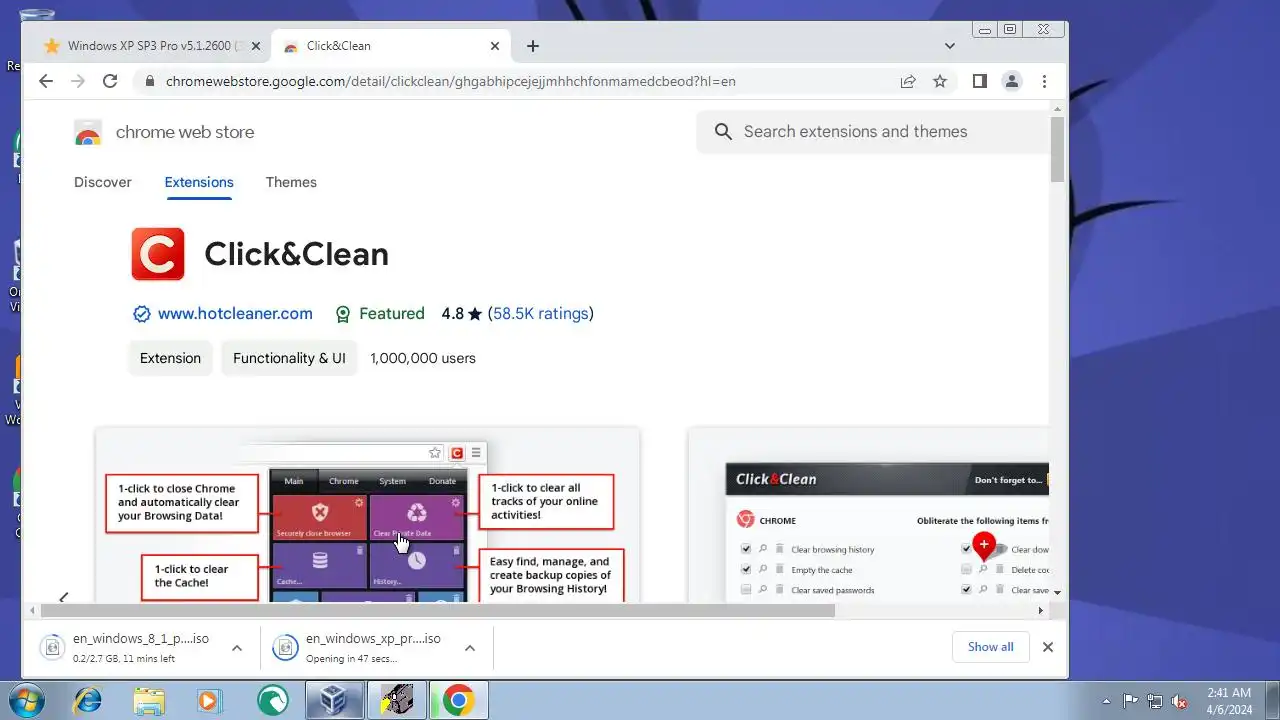The height and width of the screenshot is (720, 1280).
Task: Expand the tab search dropdown arrow
Action: click(x=950, y=46)
